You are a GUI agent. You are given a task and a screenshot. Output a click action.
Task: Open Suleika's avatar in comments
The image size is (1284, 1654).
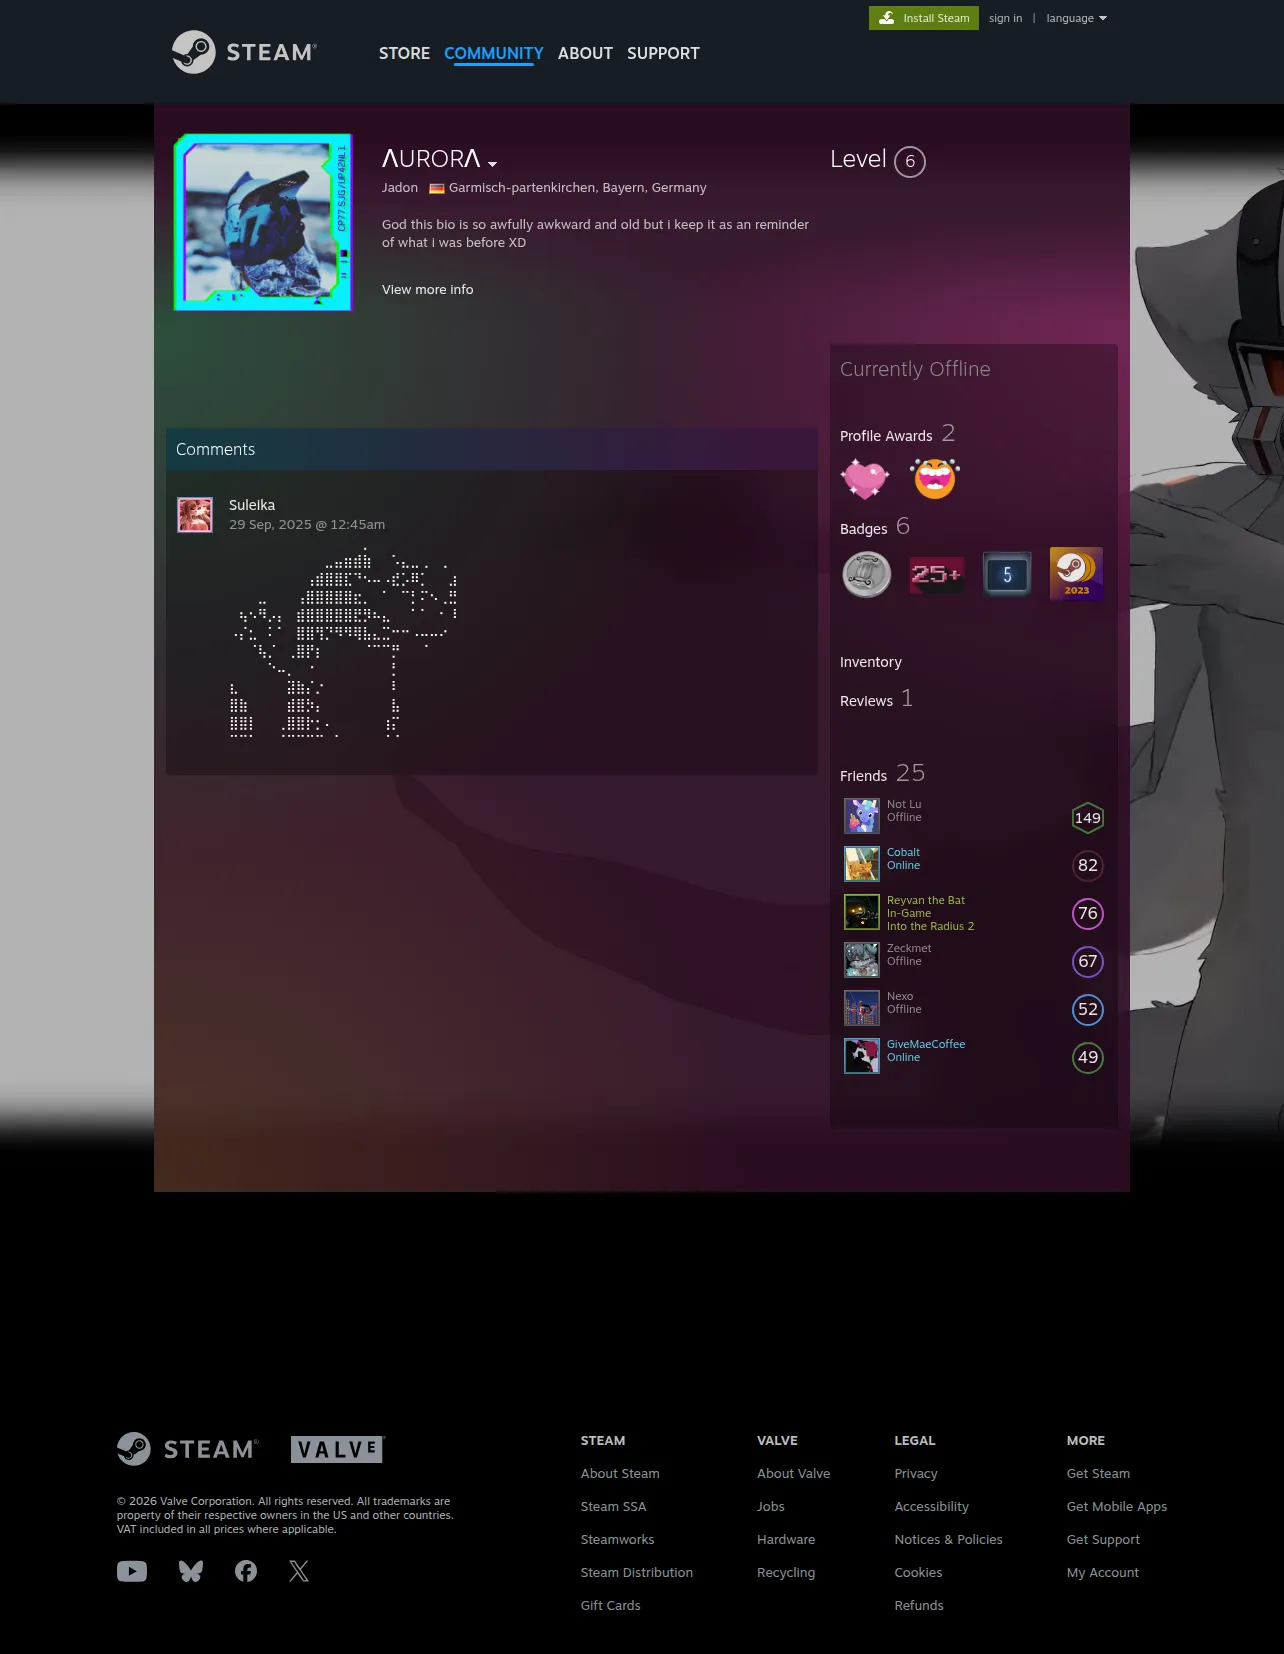195,515
